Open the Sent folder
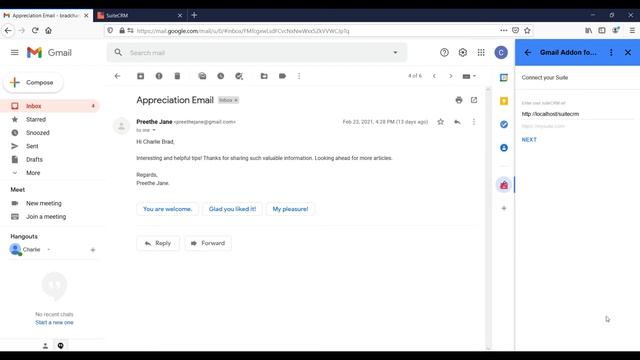Screen dimensions: 640x360 coord(32,146)
